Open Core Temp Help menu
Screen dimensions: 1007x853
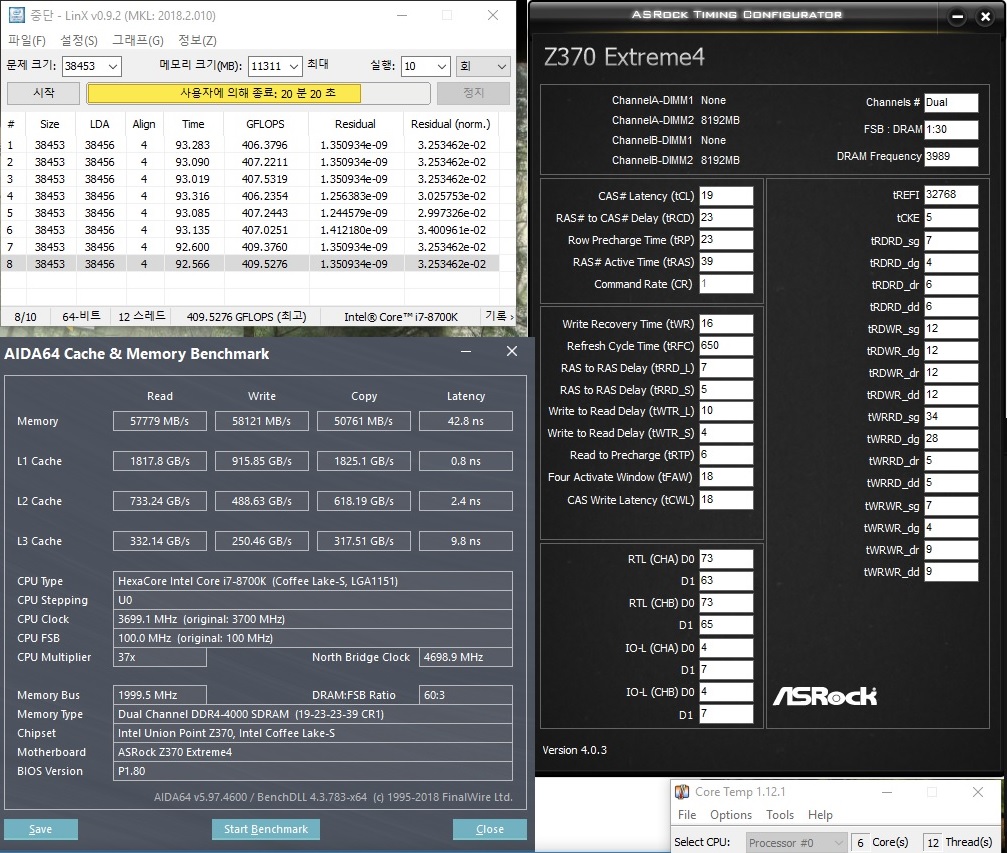820,814
